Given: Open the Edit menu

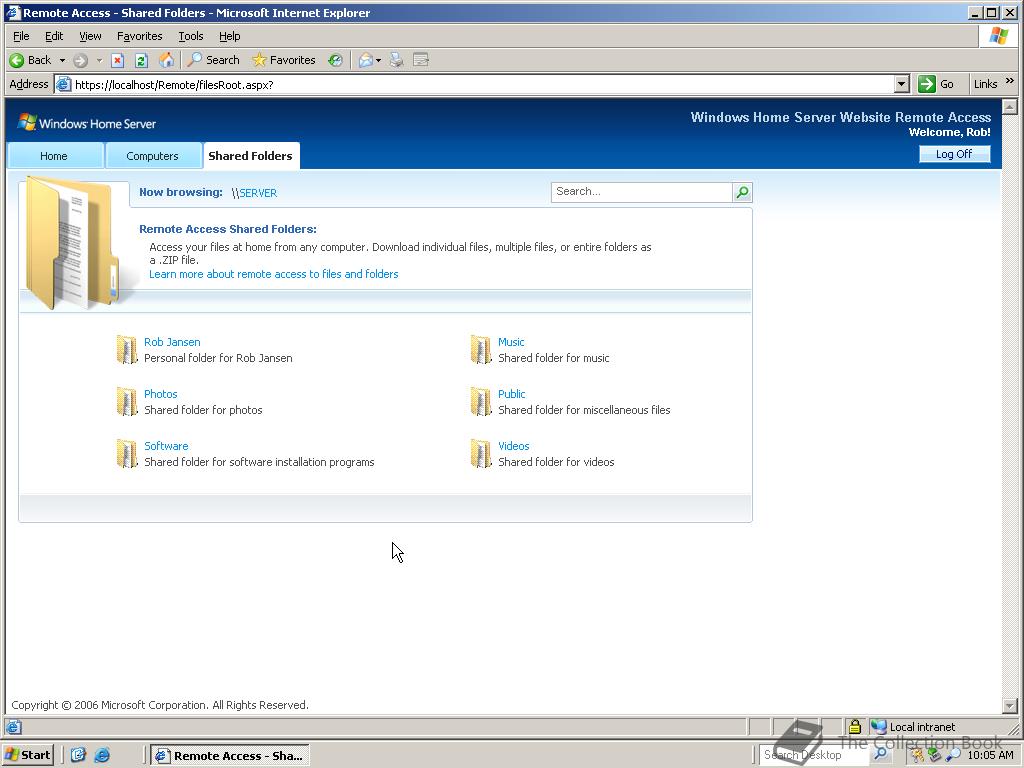Looking at the screenshot, I should click(x=54, y=37).
